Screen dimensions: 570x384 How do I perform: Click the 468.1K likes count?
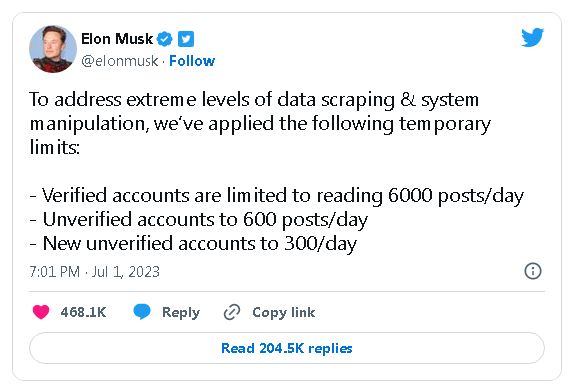click(x=83, y=312)
